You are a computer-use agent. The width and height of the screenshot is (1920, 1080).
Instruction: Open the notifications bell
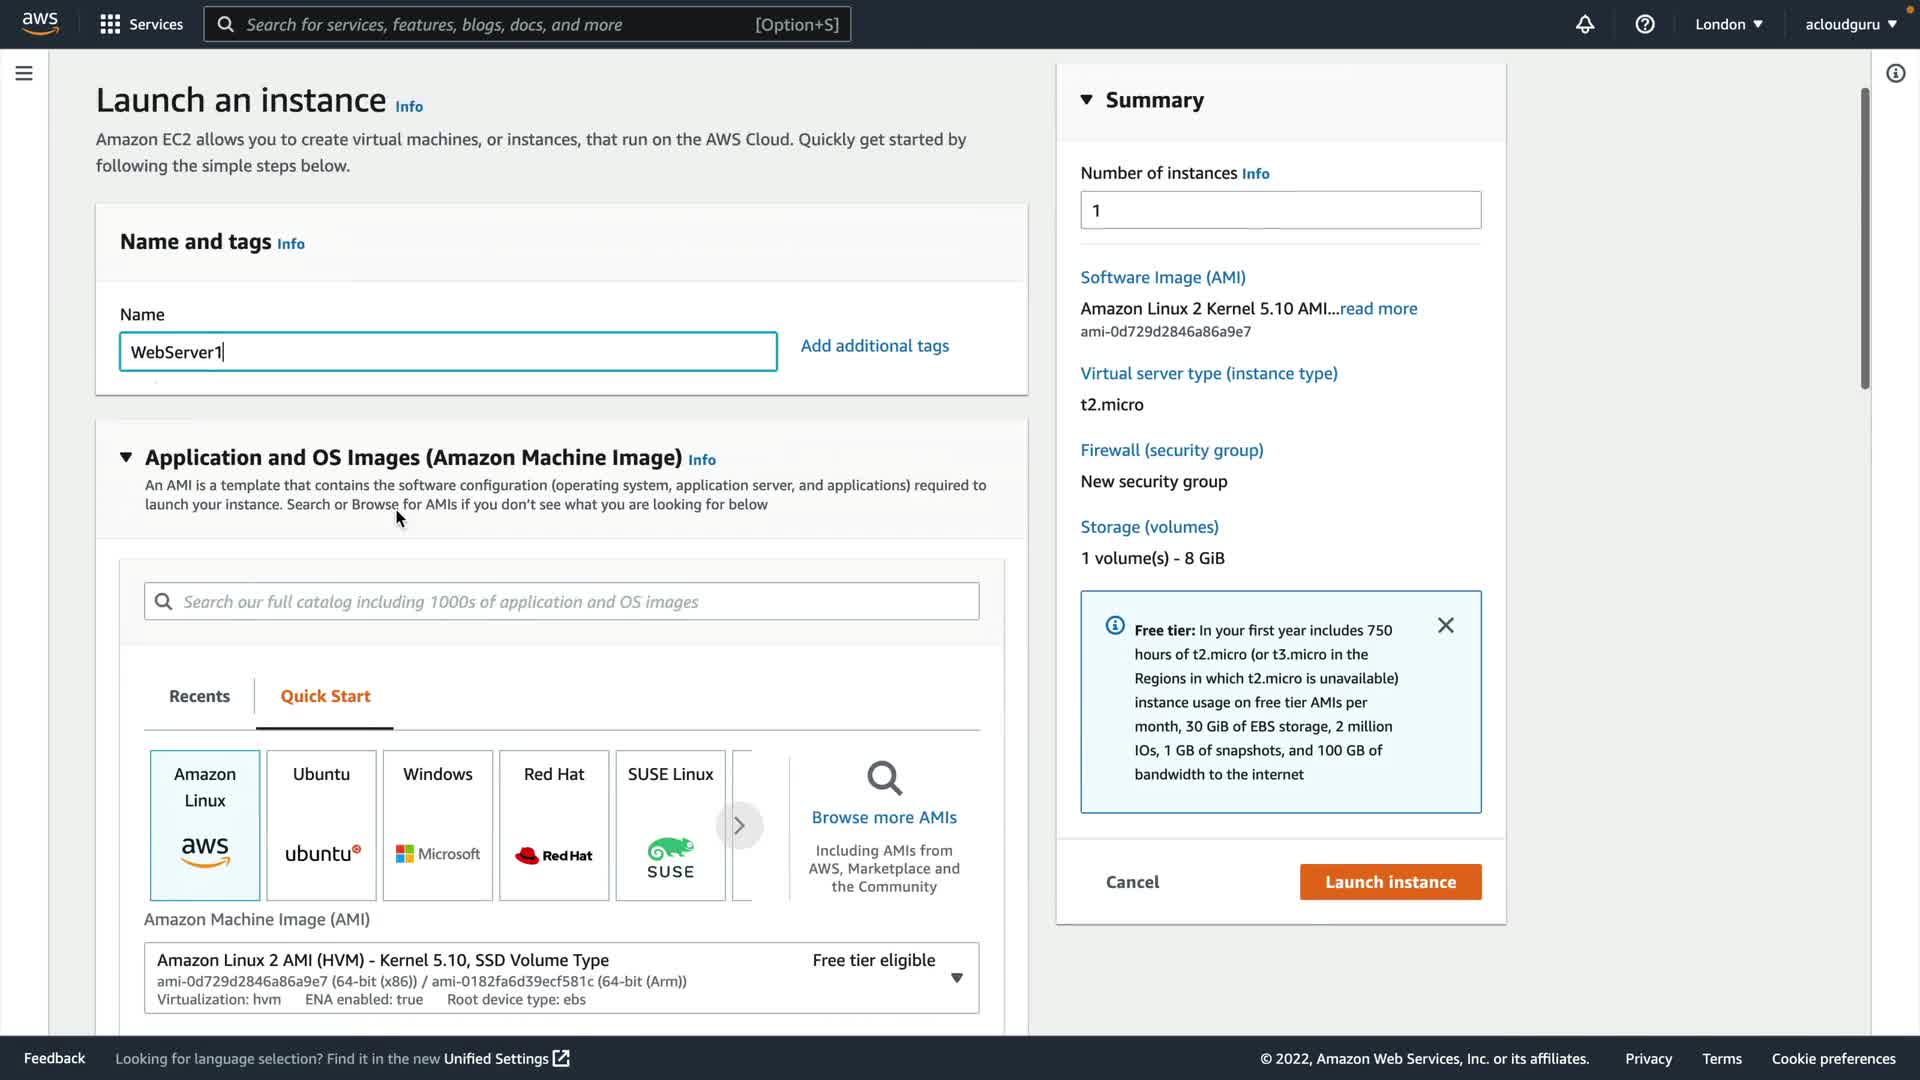[1585, 24]
